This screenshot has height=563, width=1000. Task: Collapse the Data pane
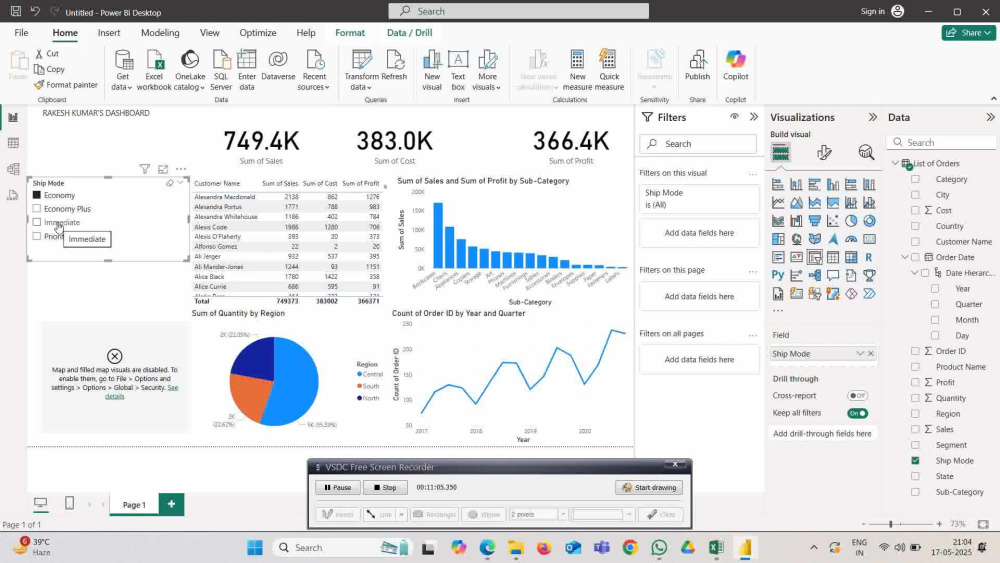pyautogui.click(x=990, y=117)
